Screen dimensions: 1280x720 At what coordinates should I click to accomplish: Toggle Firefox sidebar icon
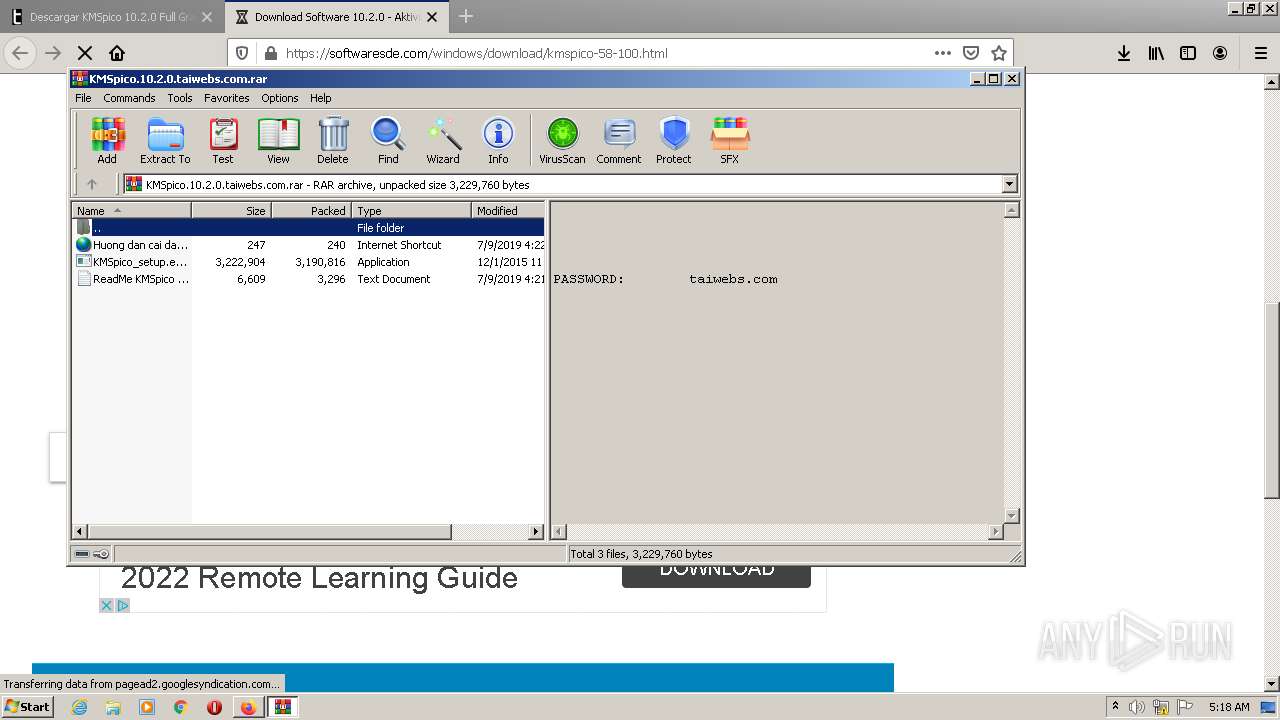pos(1188,53)
